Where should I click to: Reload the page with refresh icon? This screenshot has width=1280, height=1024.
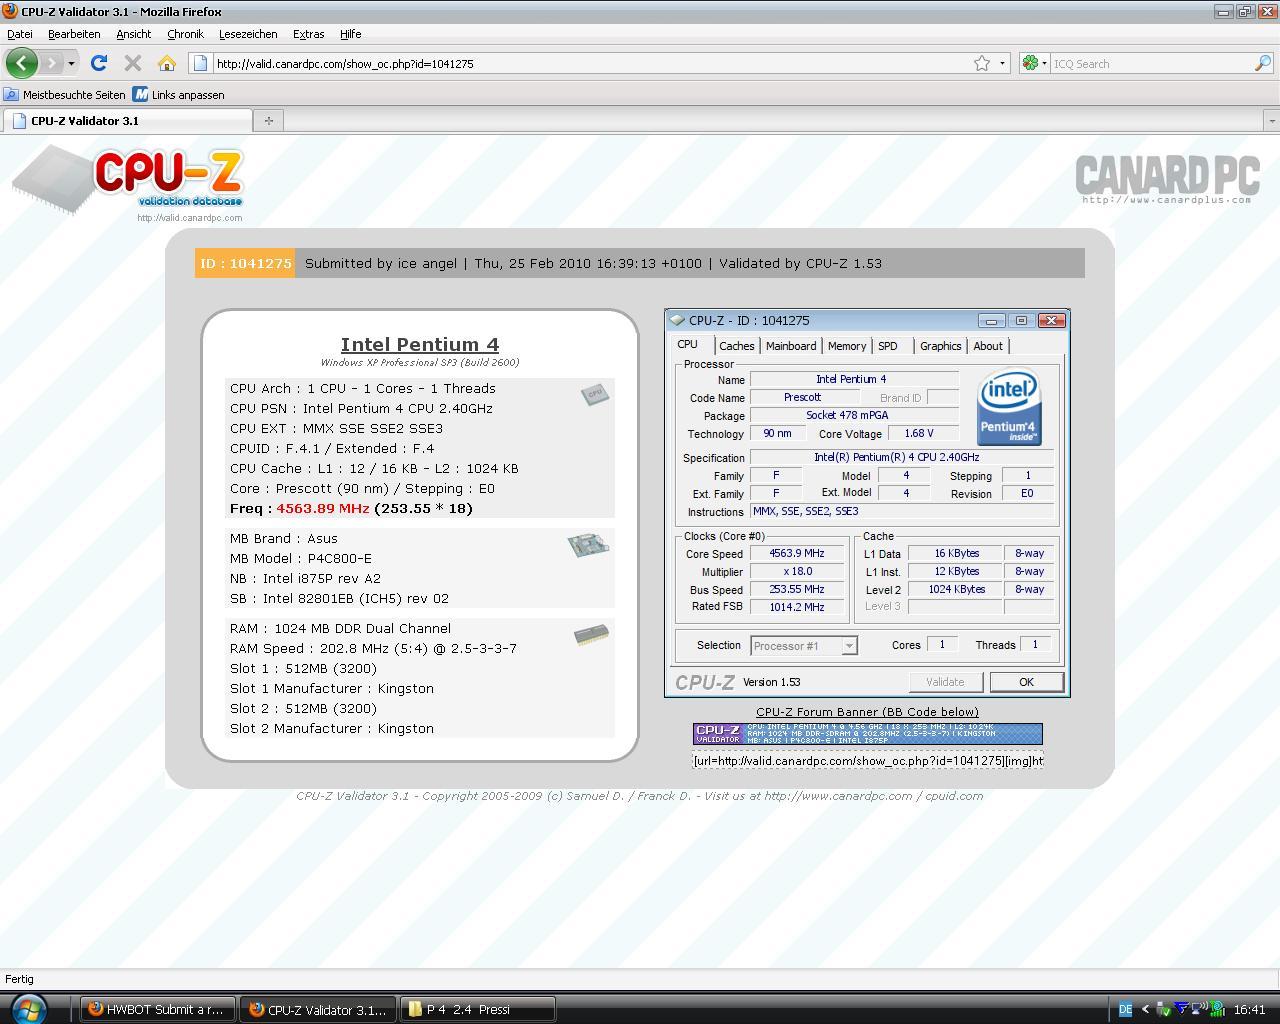click(98, 63)
